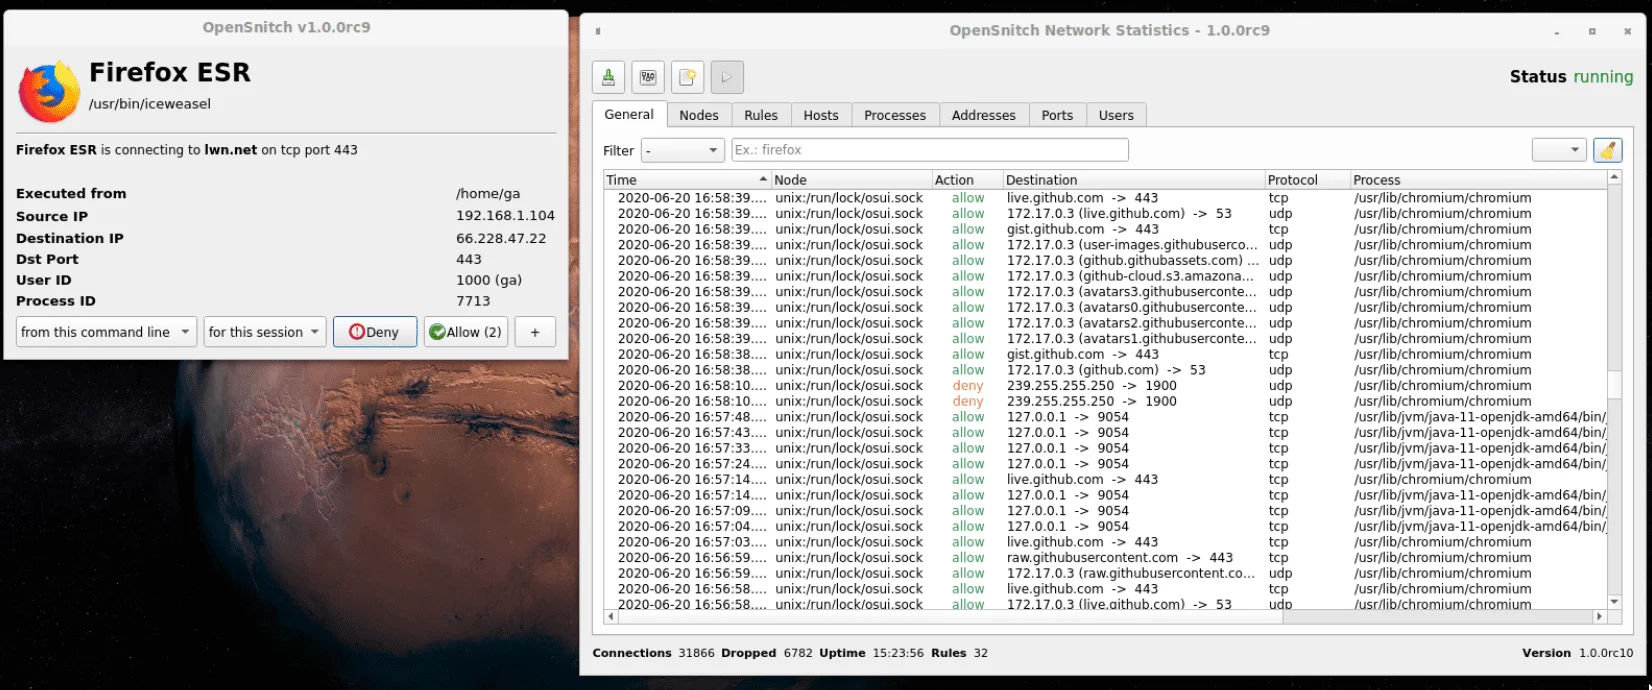This screenshot has height=690, width=1652.
Task: Select row '172.17.0.3 (raw.githubusercontent.co...'
Action: point(1105,574)
